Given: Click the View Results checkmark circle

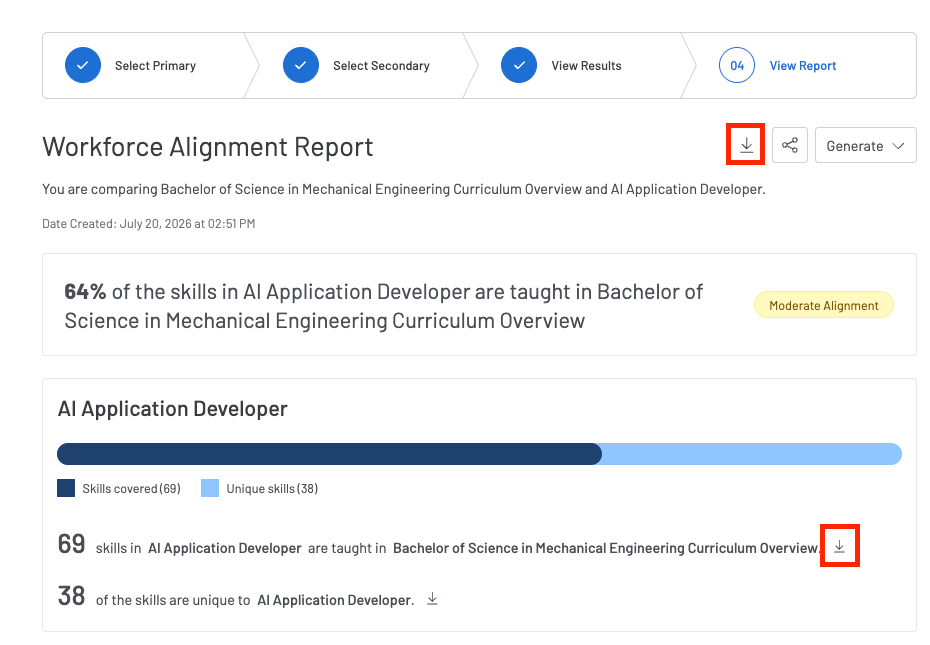Looking at the screenshot, I should pos(519,65).
